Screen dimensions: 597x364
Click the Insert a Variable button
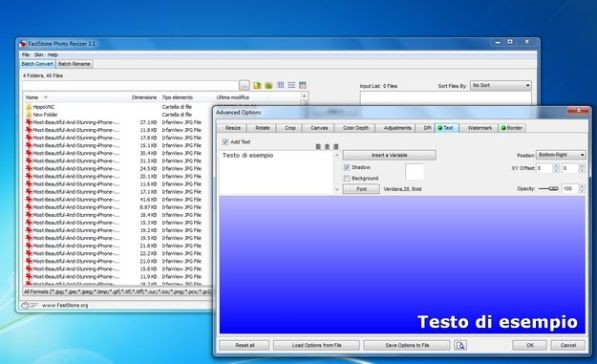[x=389, y=155]
